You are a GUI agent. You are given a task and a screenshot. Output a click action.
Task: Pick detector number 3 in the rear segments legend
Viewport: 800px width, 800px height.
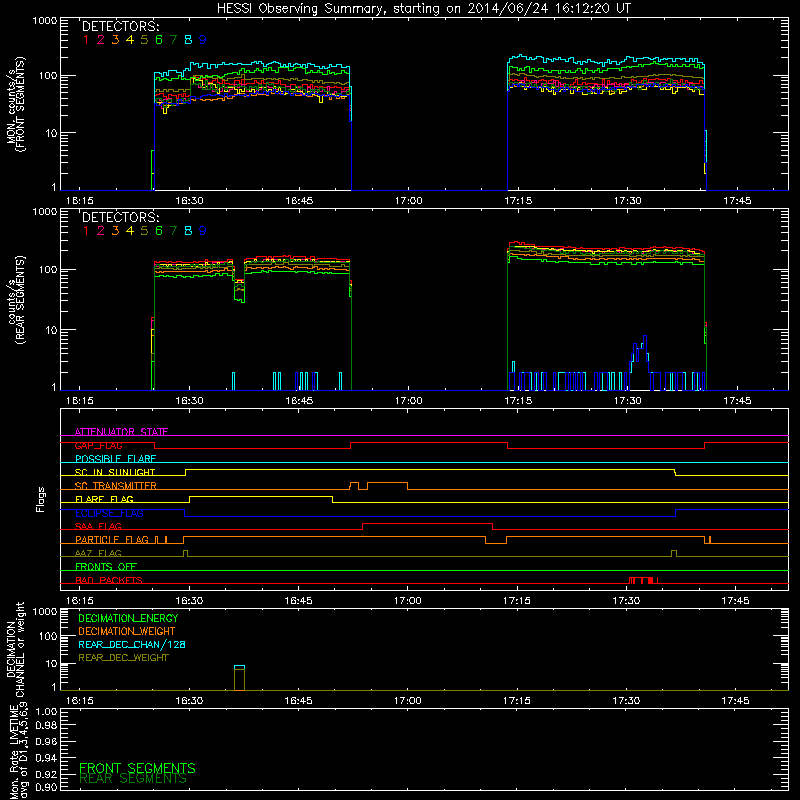click(x=115, y=231)
